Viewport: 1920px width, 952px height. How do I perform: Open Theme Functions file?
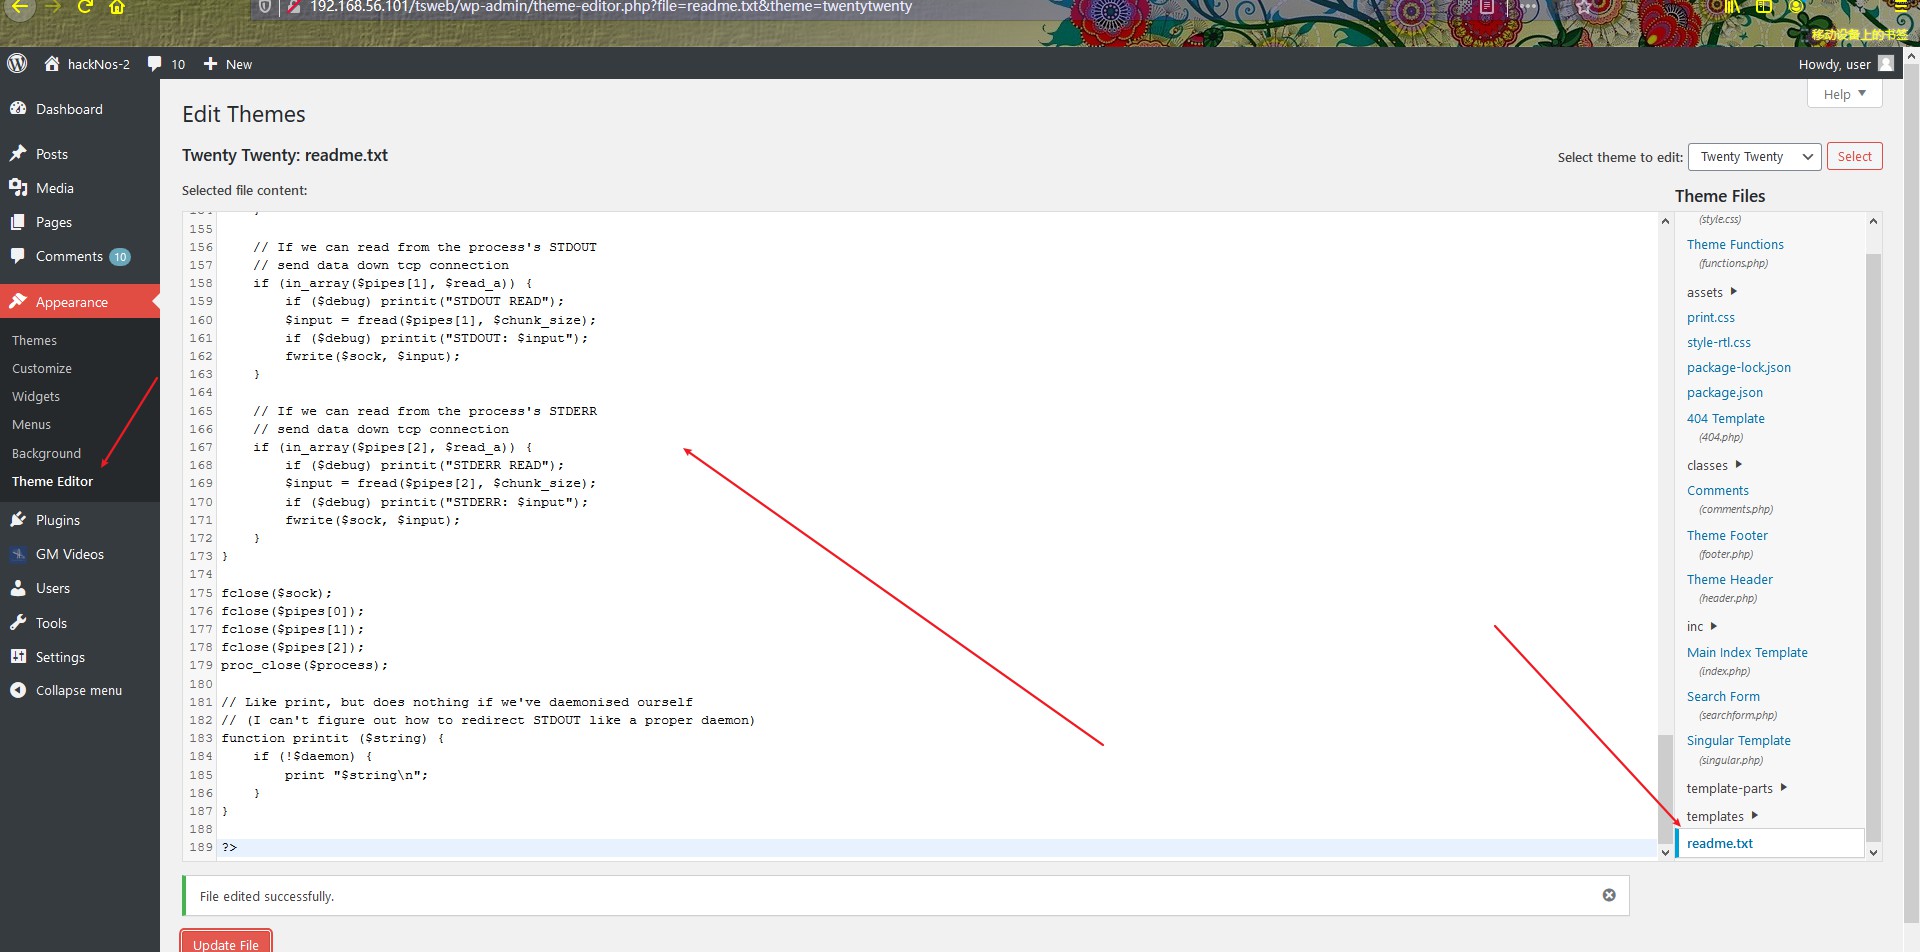click(x=1735, y=244)
